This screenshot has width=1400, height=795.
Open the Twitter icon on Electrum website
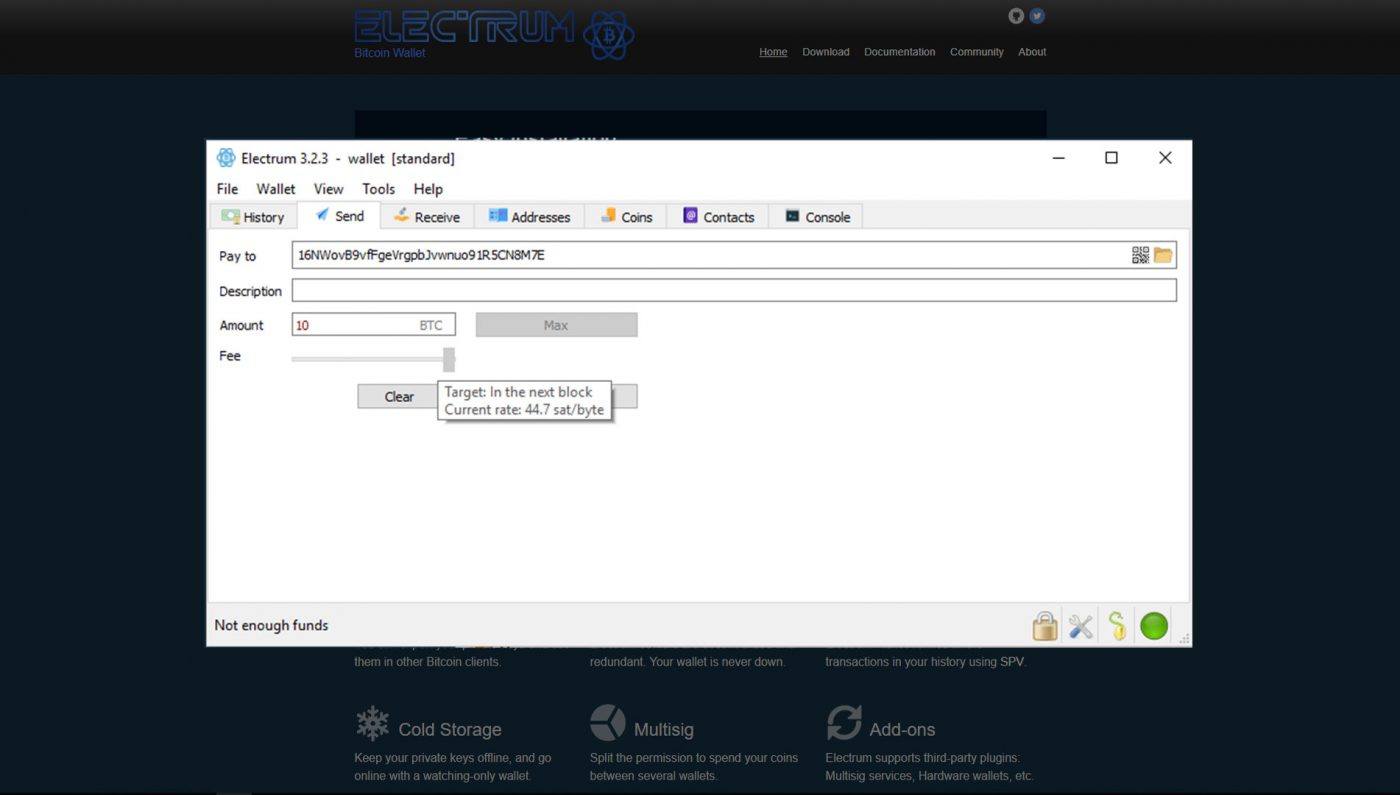[1037, 16]
